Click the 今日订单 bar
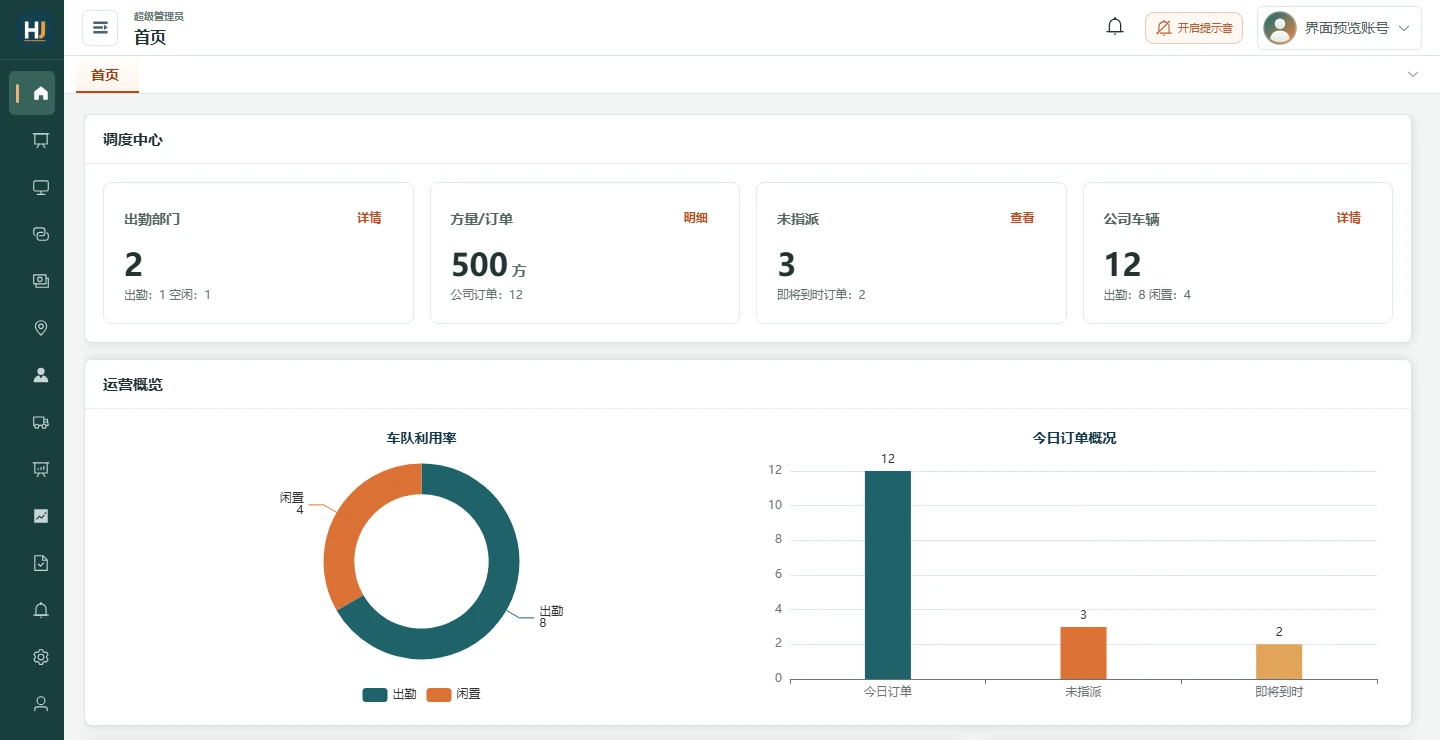 [888, 575]
